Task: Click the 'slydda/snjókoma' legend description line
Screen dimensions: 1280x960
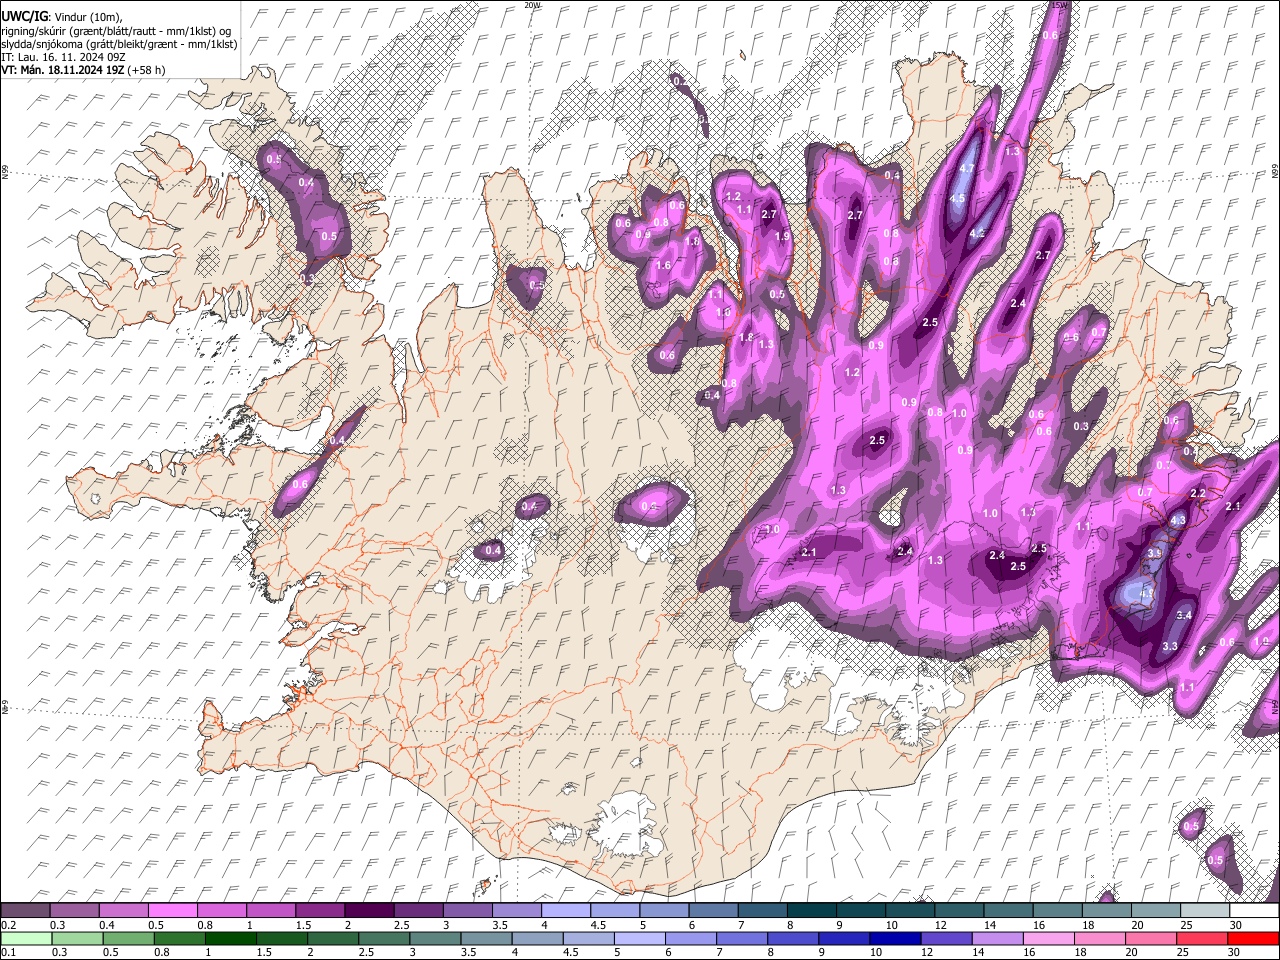Action: (119, 44)
